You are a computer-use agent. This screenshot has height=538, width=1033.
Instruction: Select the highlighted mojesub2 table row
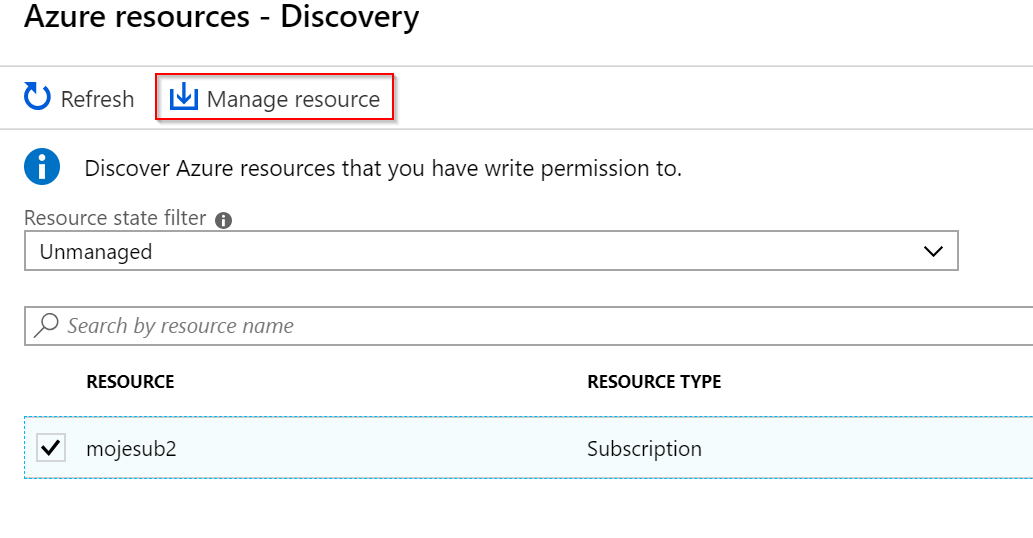[x=528, y=448]
